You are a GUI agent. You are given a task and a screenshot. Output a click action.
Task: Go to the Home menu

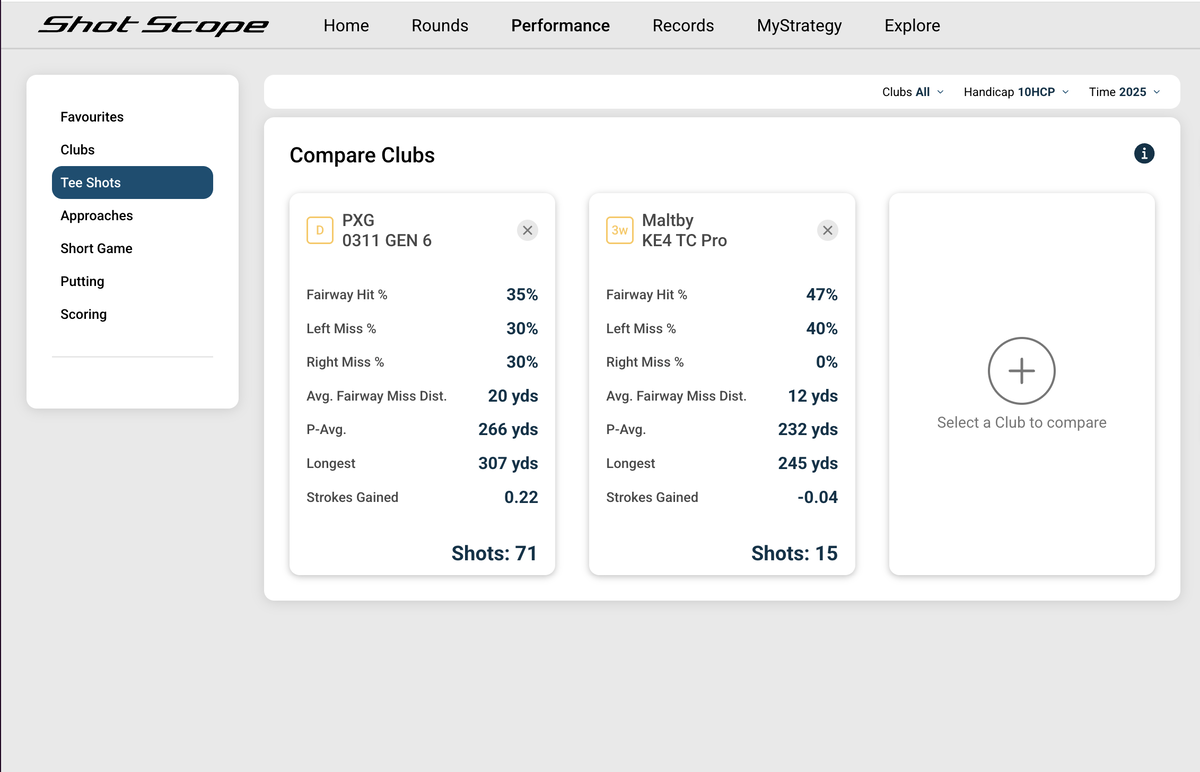(346, 26)
